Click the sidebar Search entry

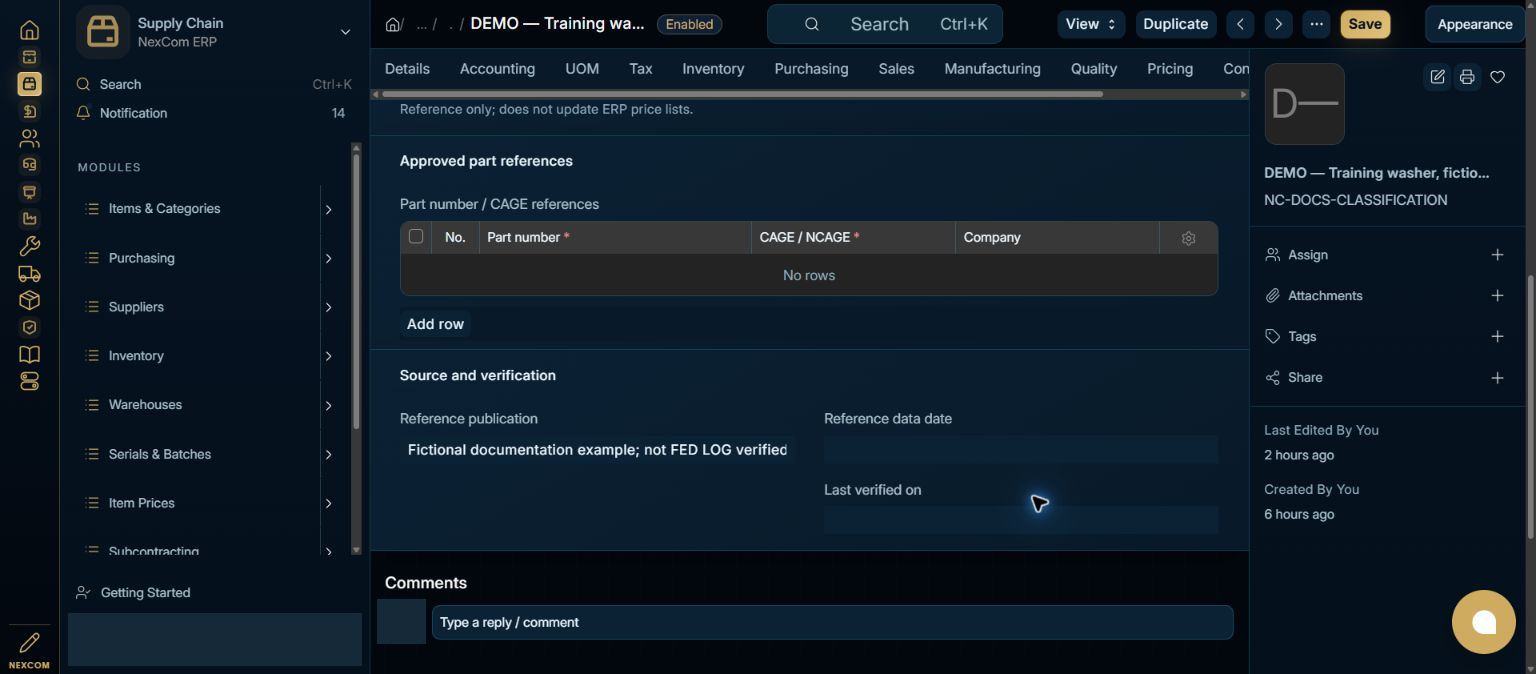[x=214, y=85]
